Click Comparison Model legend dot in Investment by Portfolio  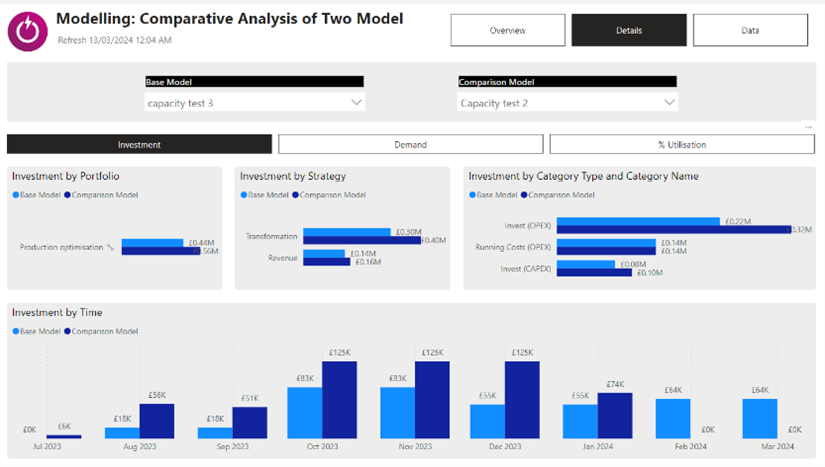point(67,195)
